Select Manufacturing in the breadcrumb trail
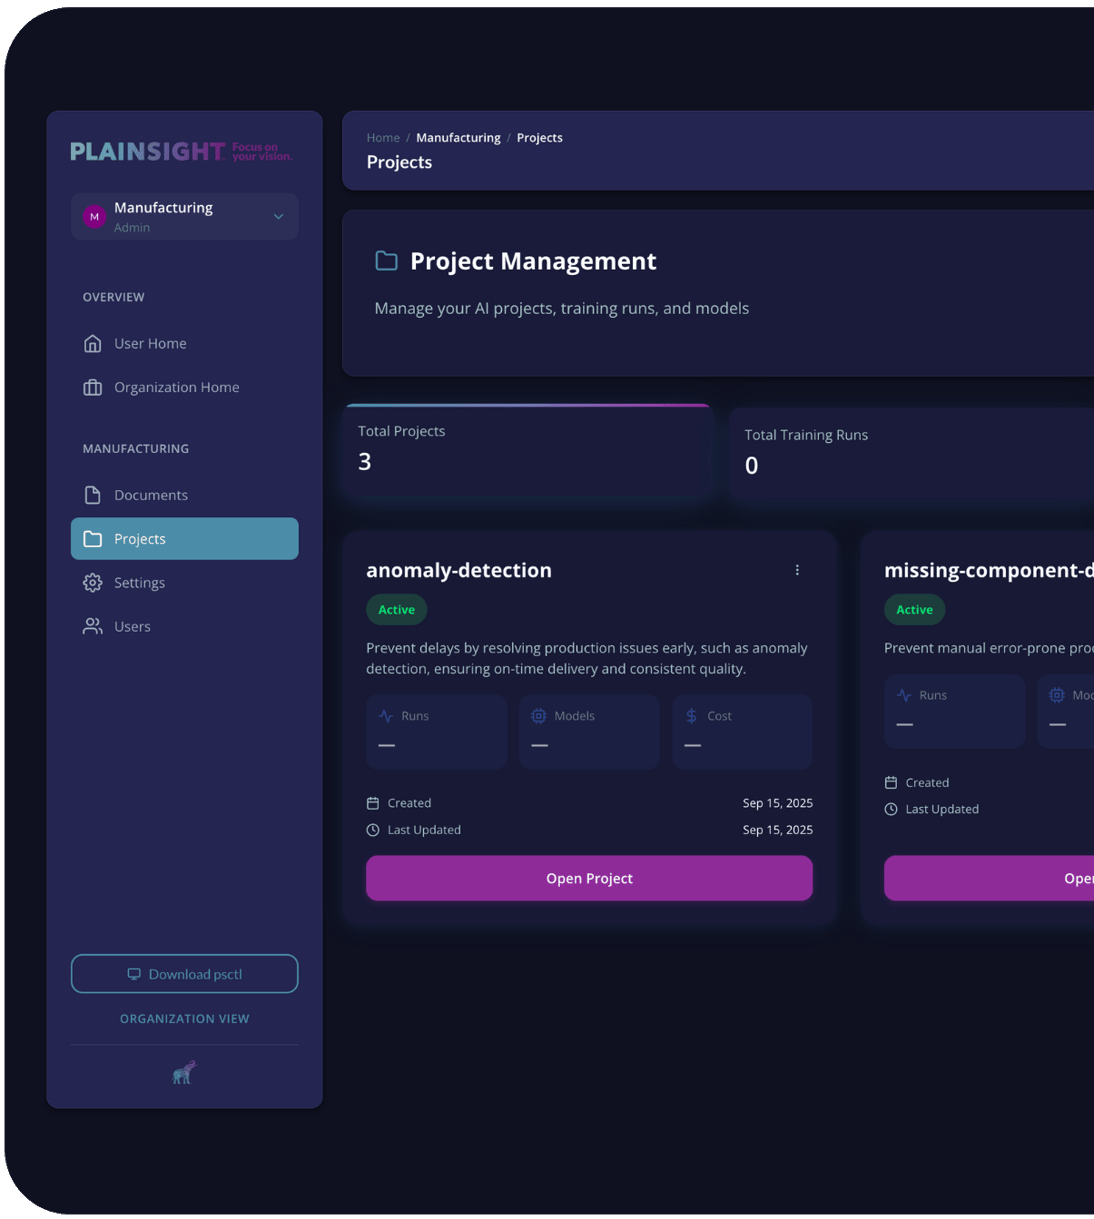 click(458, 137)
